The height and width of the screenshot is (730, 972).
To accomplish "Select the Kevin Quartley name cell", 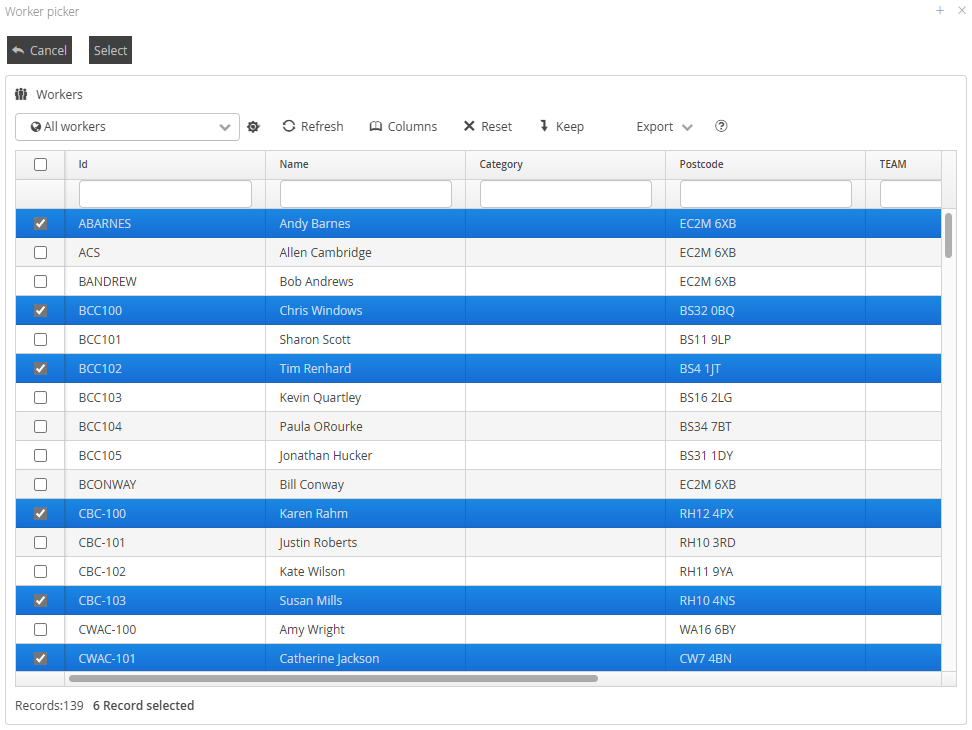I will [x=365, y=397].
